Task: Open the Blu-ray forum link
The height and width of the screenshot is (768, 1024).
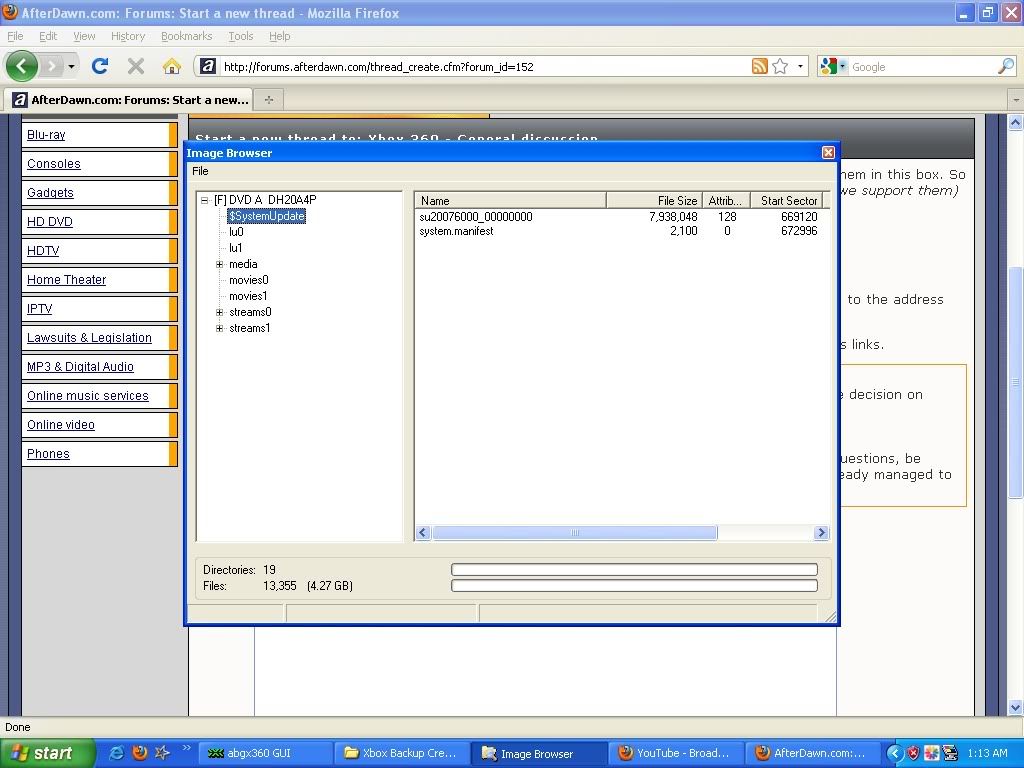Action: click(x=46, y=135)
